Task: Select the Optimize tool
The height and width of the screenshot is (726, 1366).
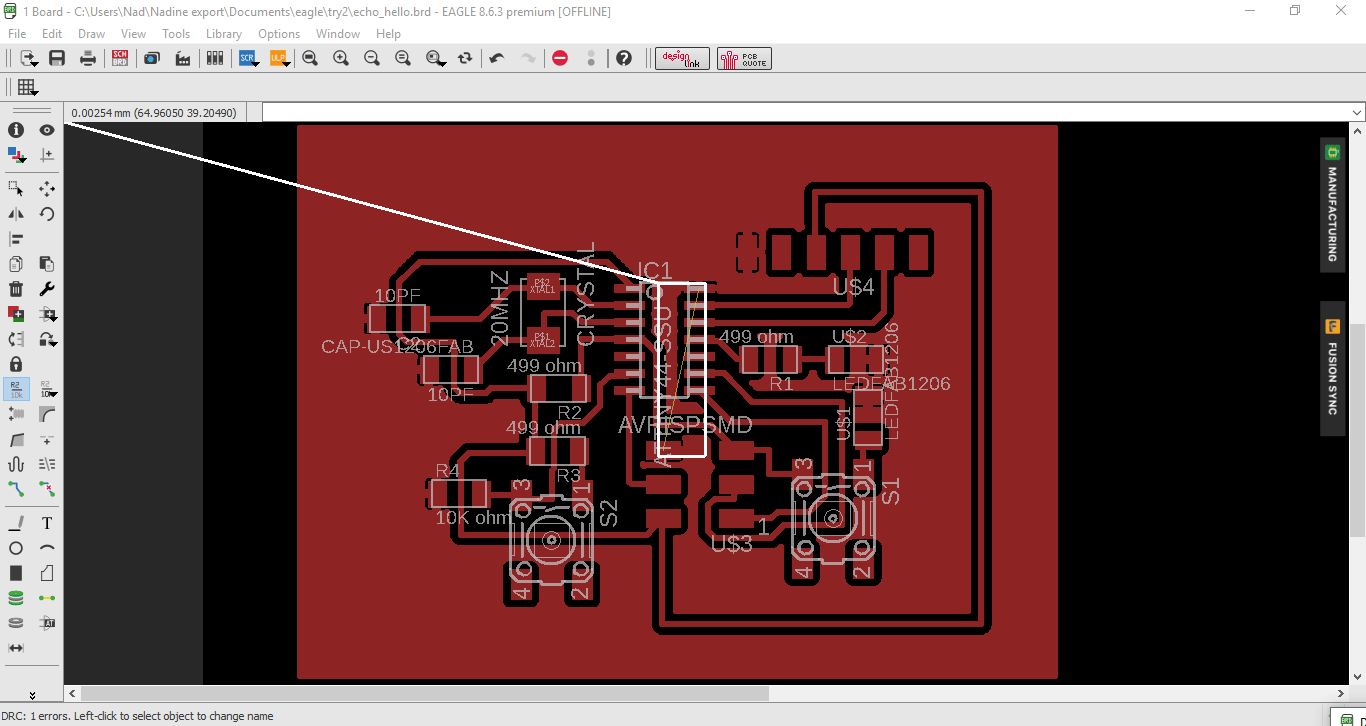Action: pyautogui.click(x=16, y=414)
